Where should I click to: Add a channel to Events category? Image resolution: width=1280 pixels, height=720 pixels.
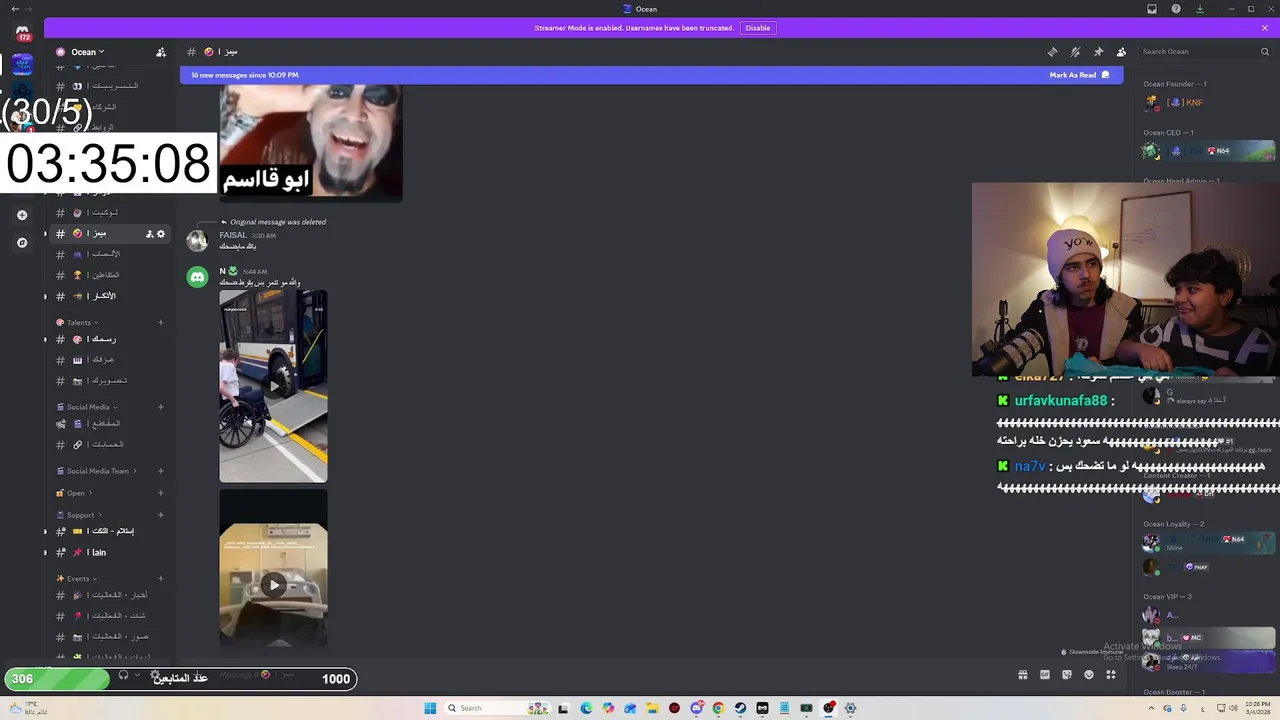click(160, 578)
